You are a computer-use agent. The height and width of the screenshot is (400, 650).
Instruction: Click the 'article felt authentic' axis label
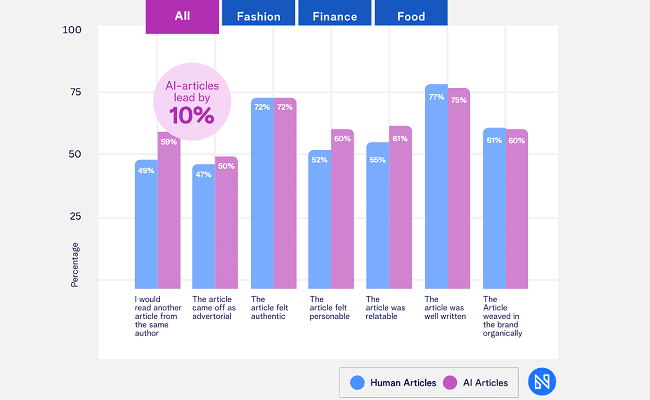click(268, 308)
